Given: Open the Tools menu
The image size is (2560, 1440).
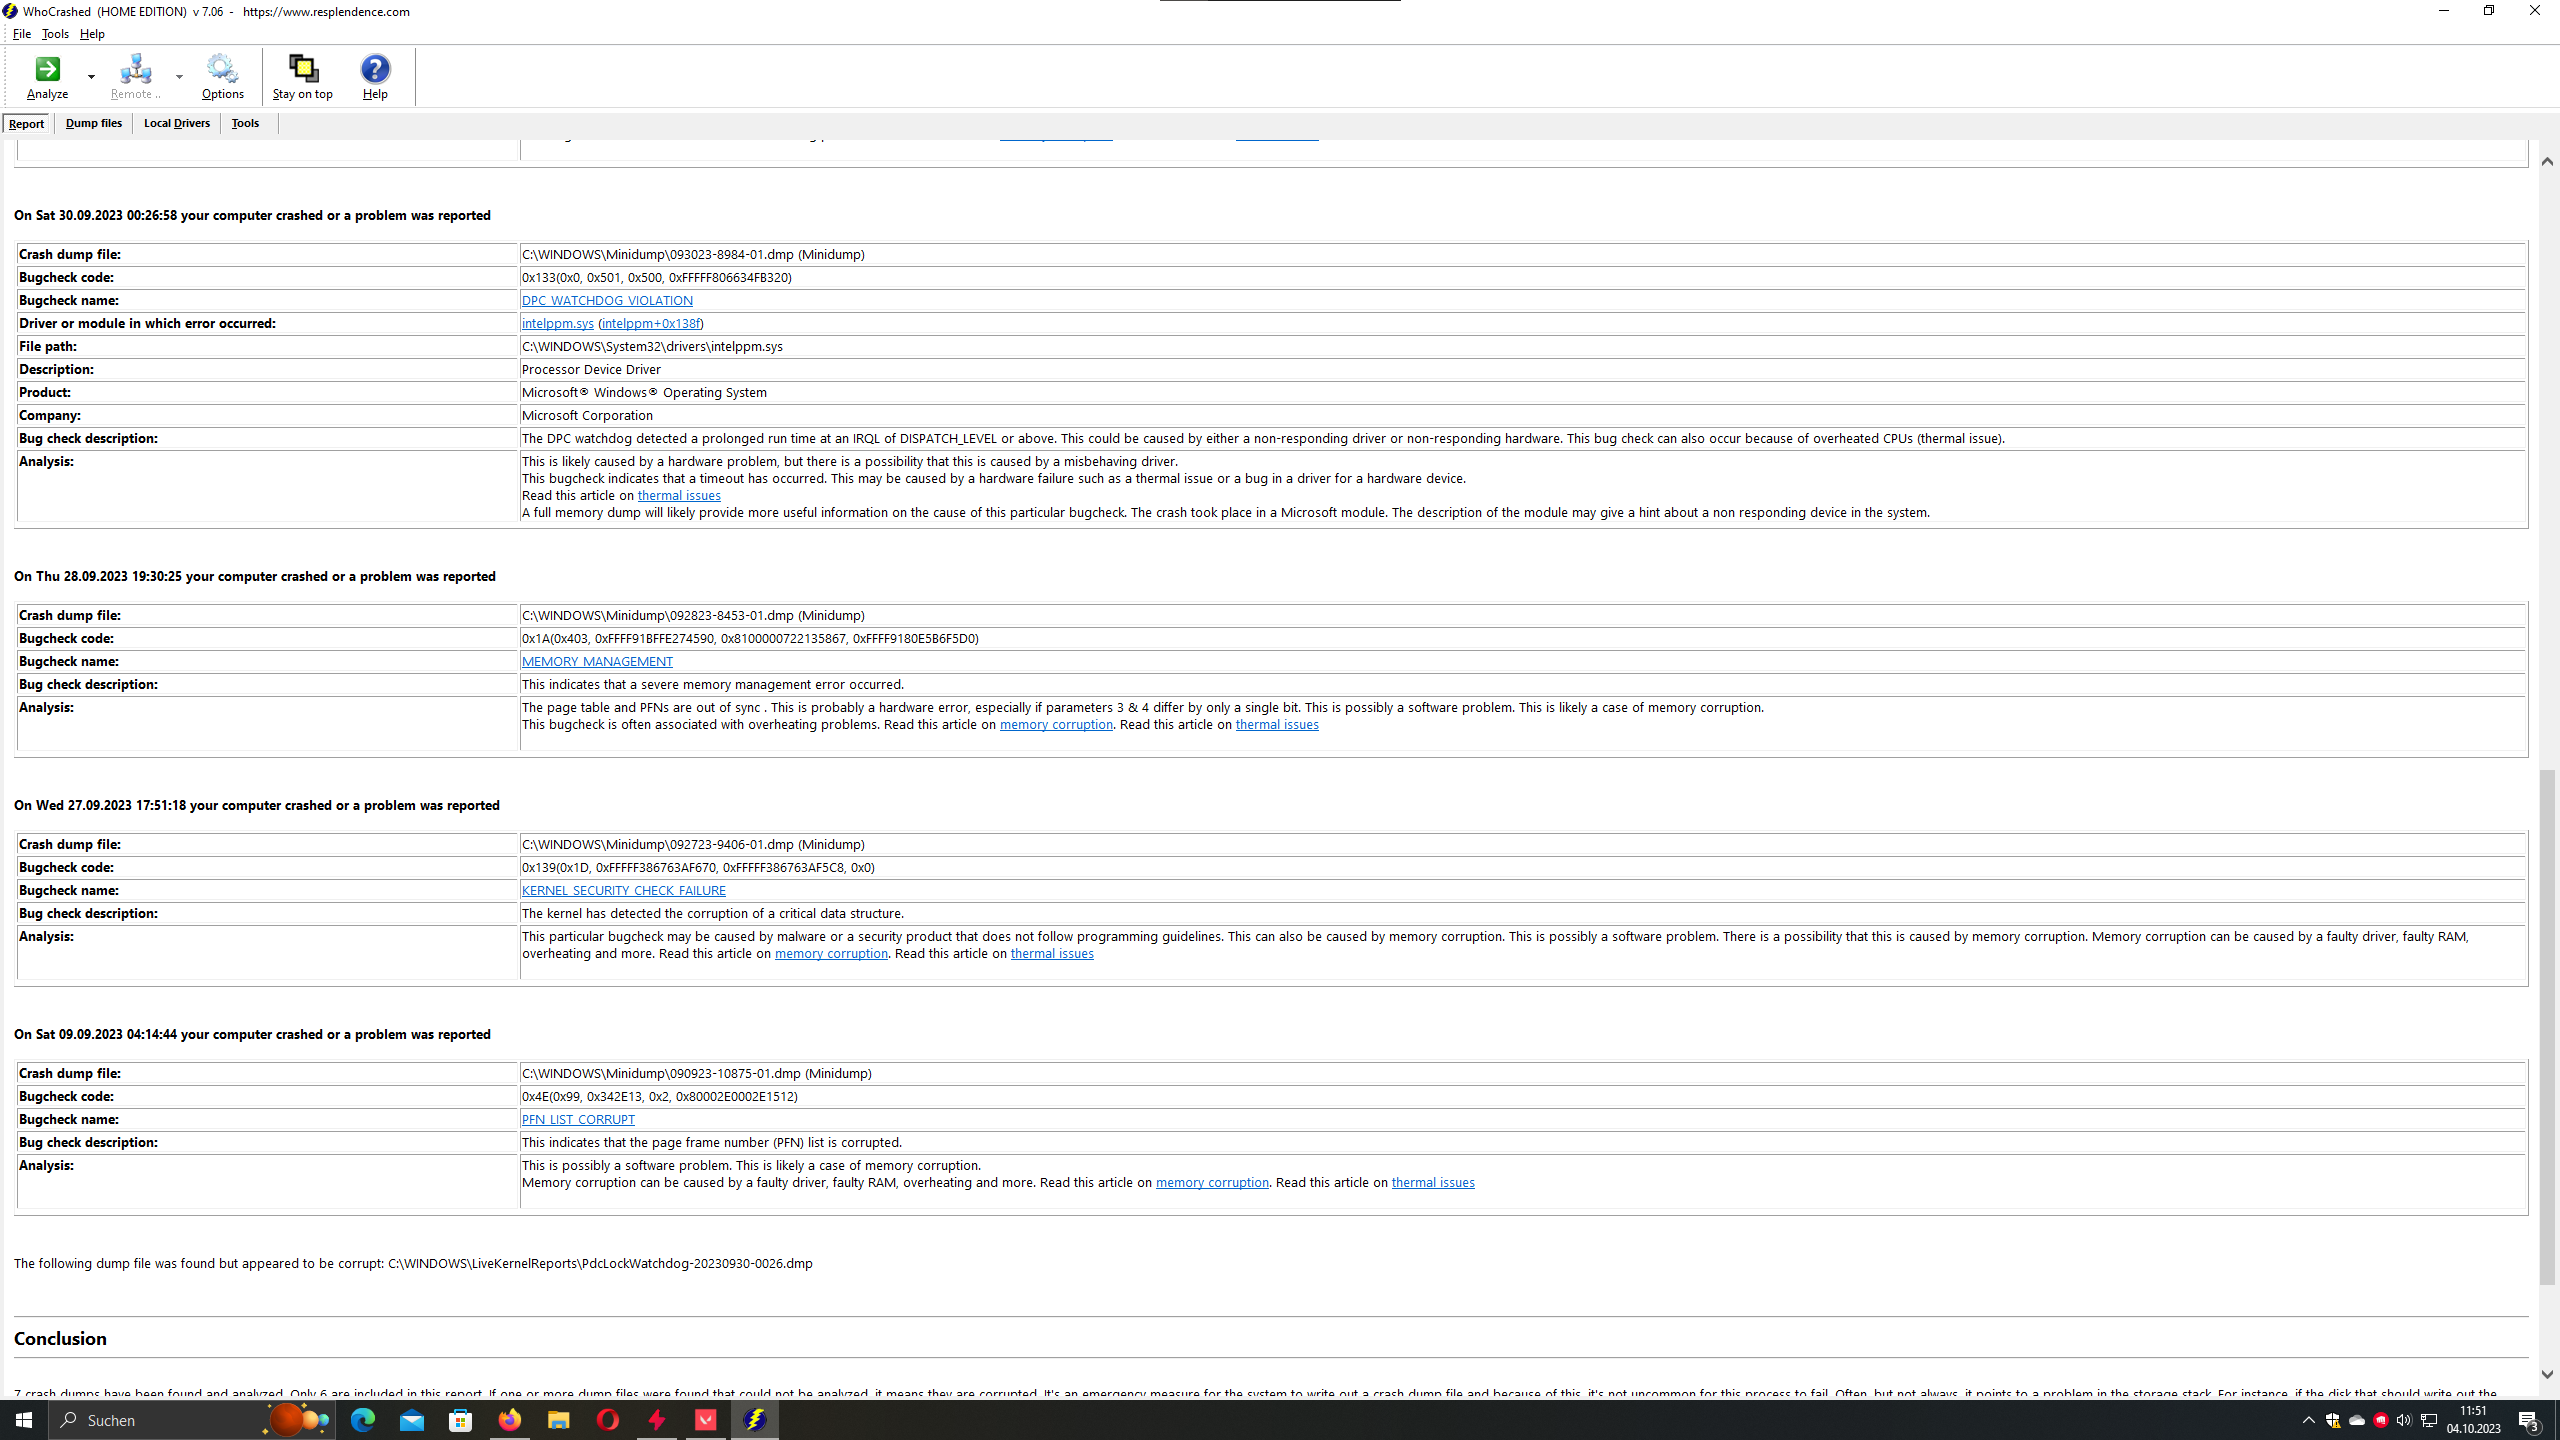Looking at the screenshot, I should coord(55,34).
